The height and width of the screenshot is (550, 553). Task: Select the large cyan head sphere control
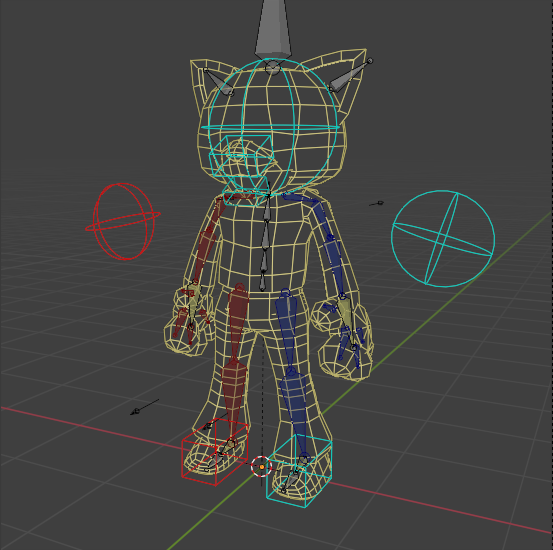coord(272,128)
